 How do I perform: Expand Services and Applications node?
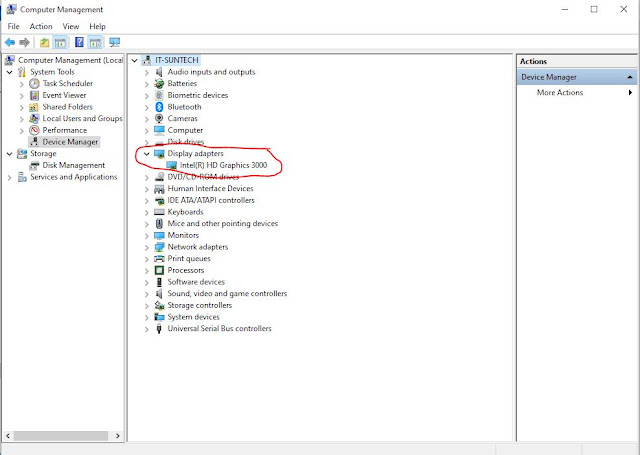[x=9, y=177]
